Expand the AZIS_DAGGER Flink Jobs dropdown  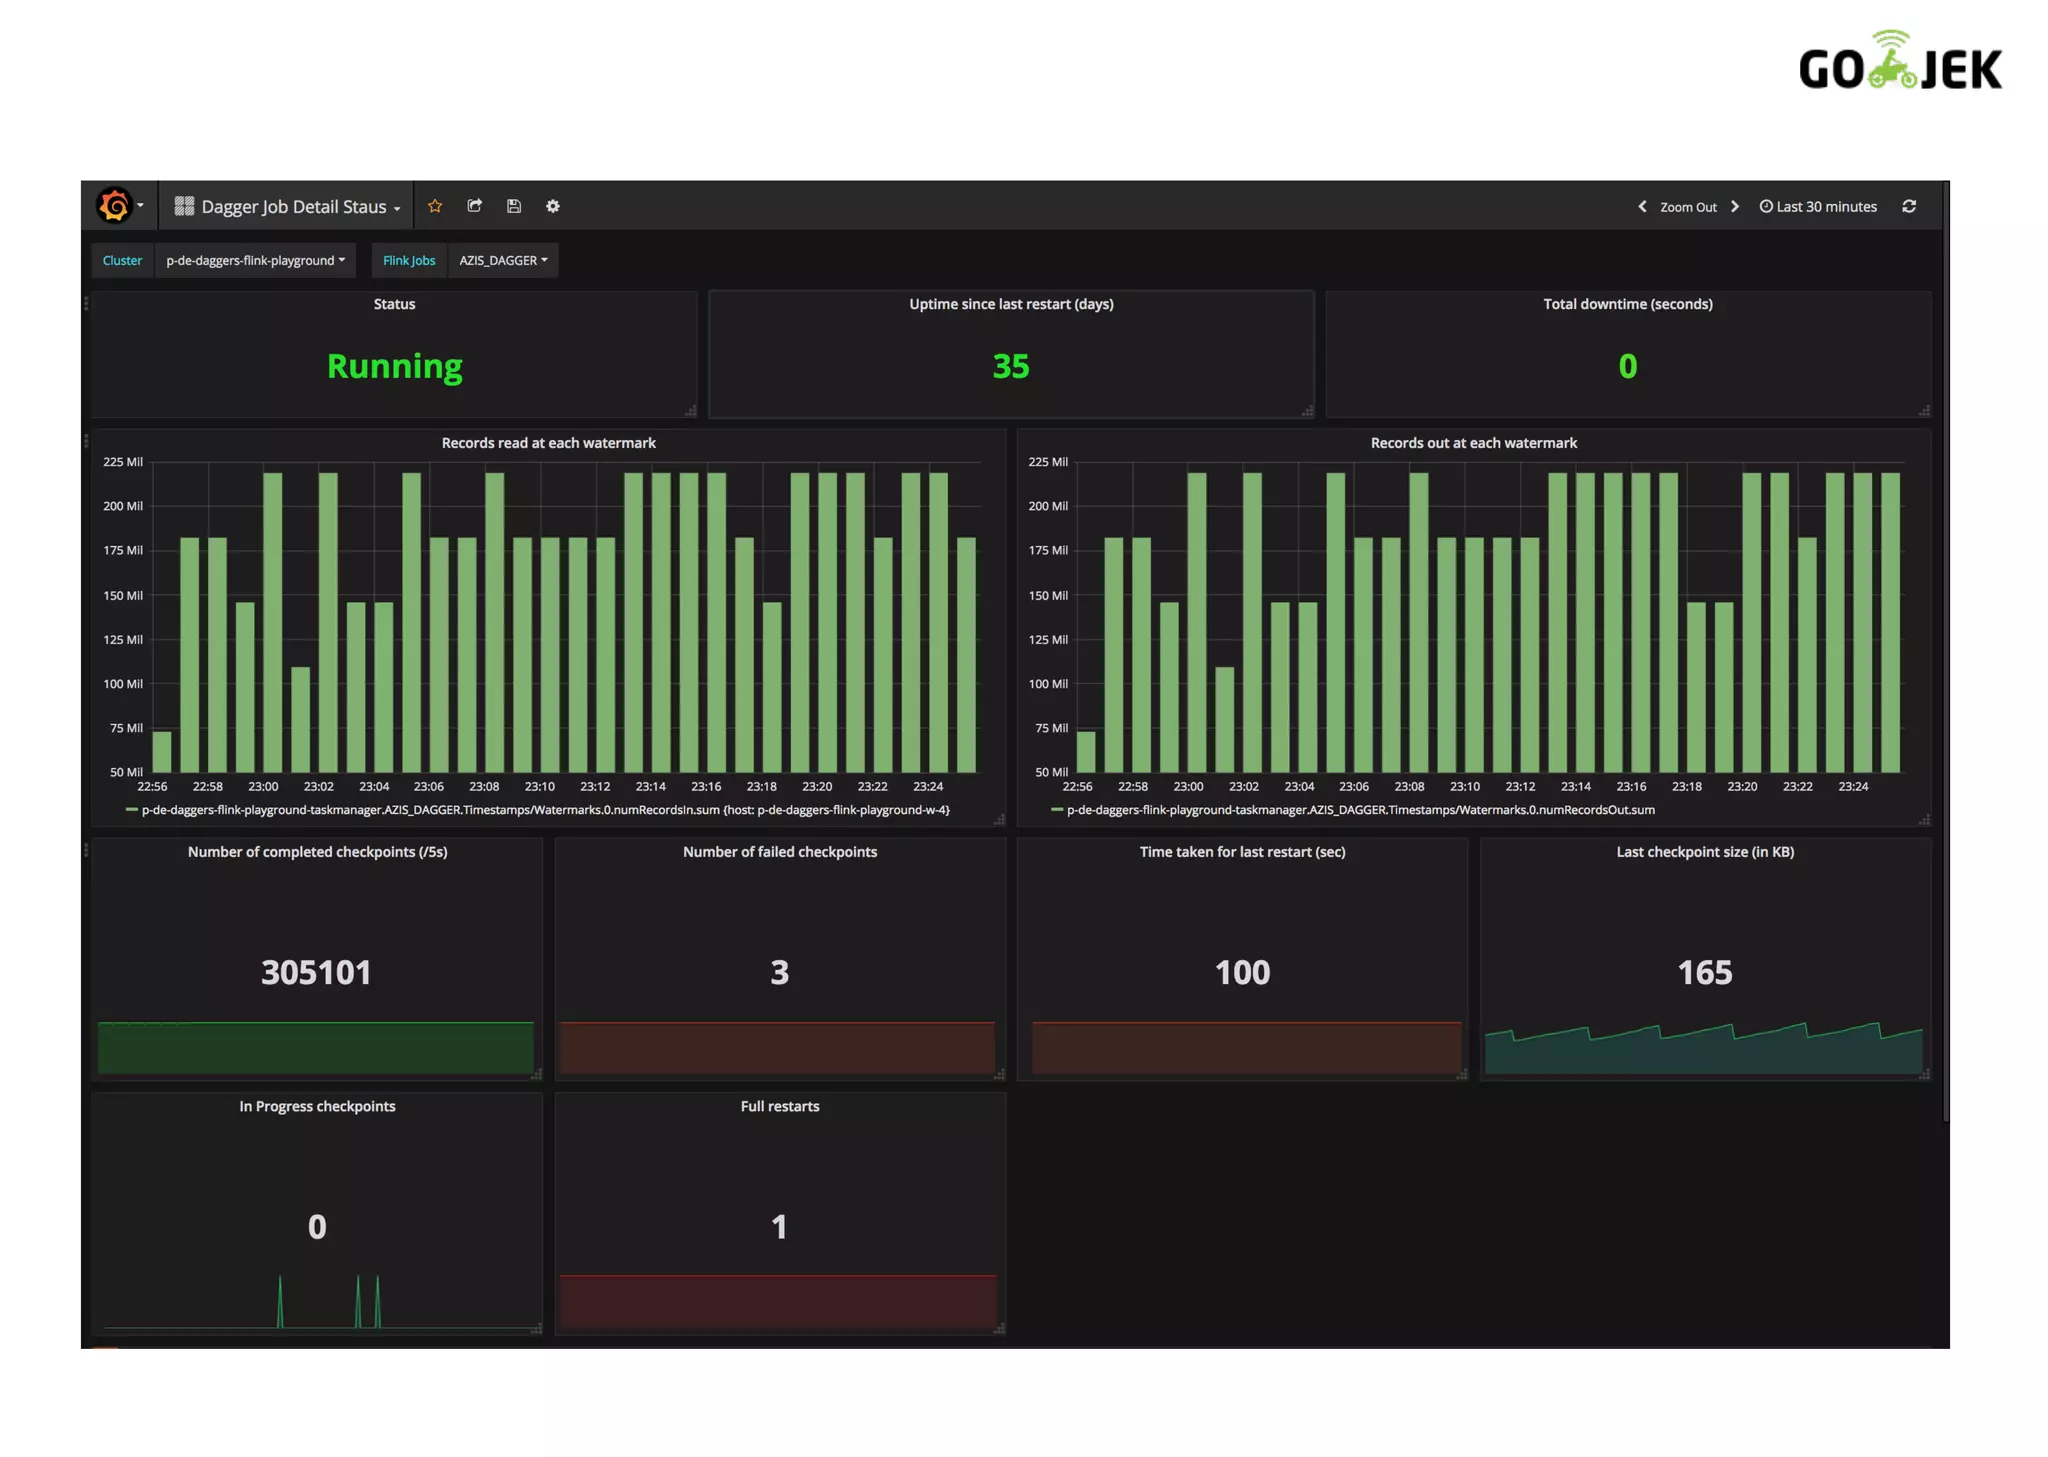coord(503,260)
